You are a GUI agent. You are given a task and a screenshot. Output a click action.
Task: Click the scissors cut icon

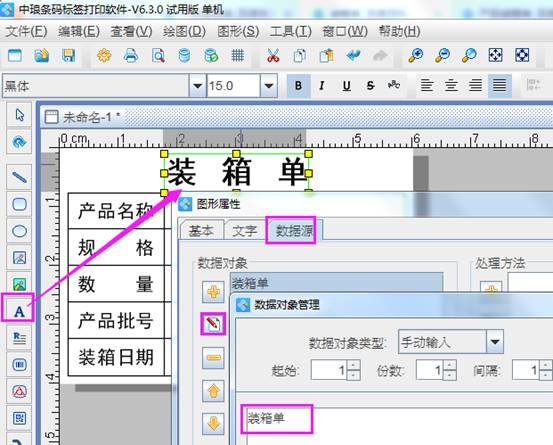tap(273, 55)
